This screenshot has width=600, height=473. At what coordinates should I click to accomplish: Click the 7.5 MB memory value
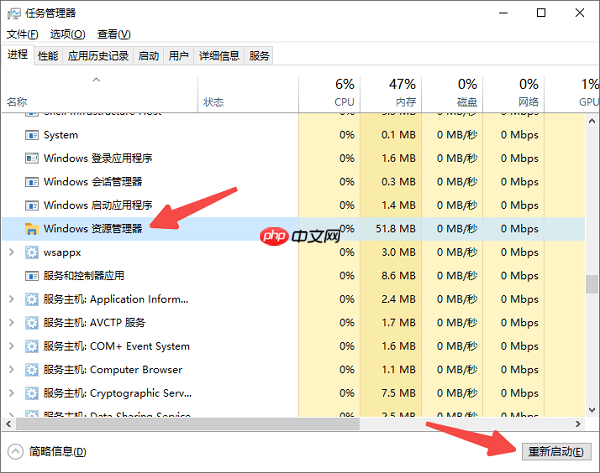click(x=398, y=393)
